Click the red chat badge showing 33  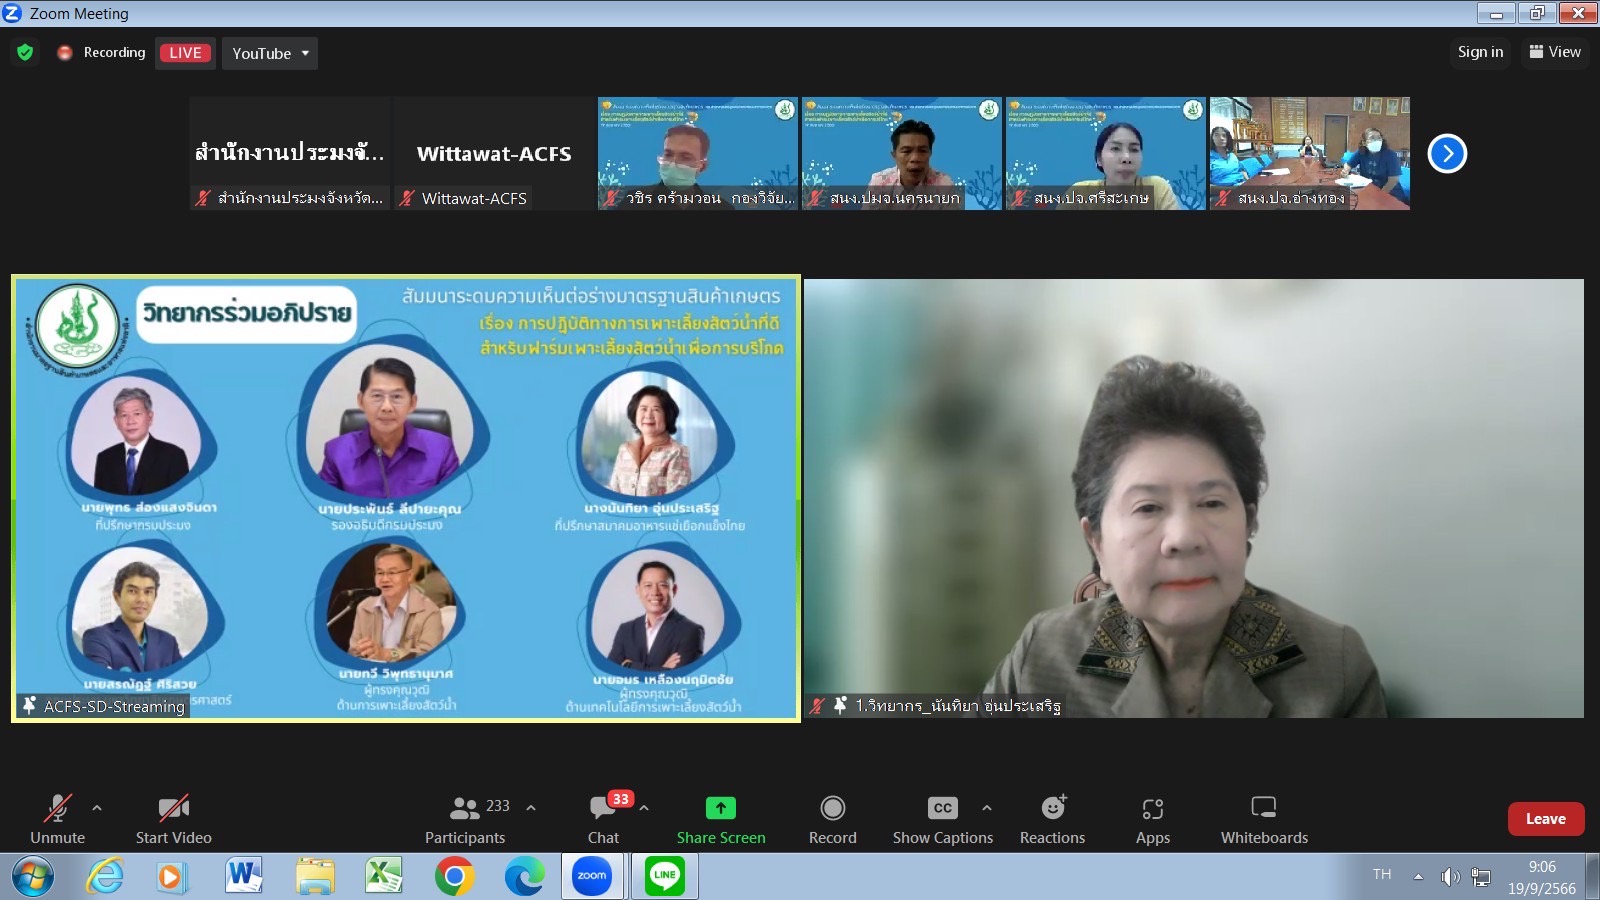point(621,799)
